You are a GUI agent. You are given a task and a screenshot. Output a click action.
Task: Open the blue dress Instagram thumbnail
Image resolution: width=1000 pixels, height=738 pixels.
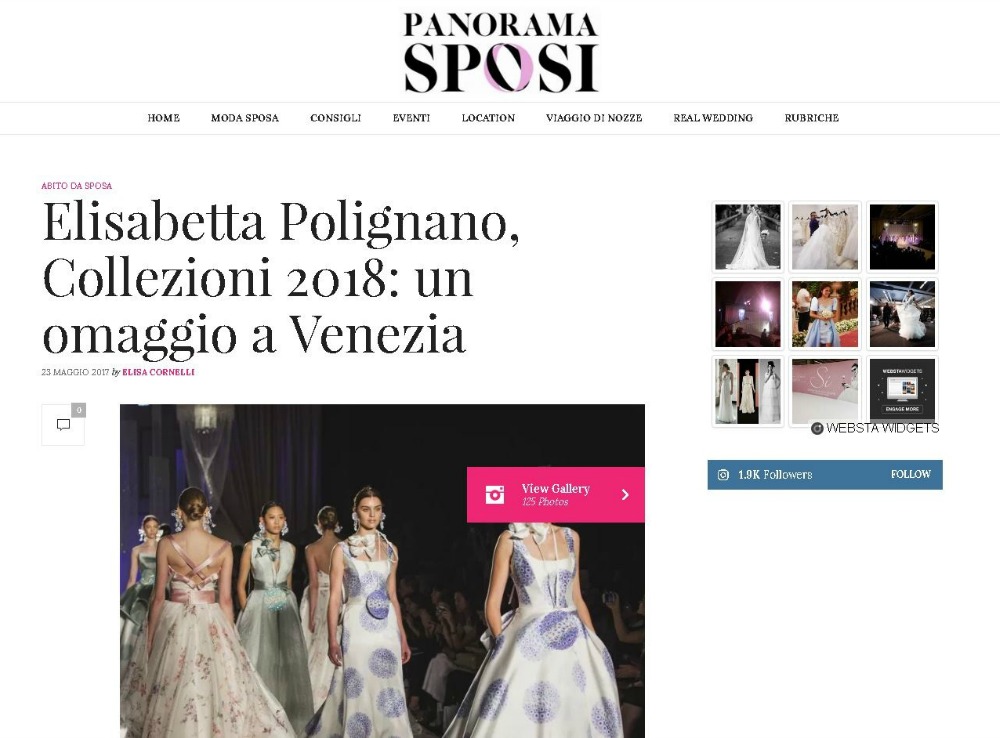tap(825, 314)
